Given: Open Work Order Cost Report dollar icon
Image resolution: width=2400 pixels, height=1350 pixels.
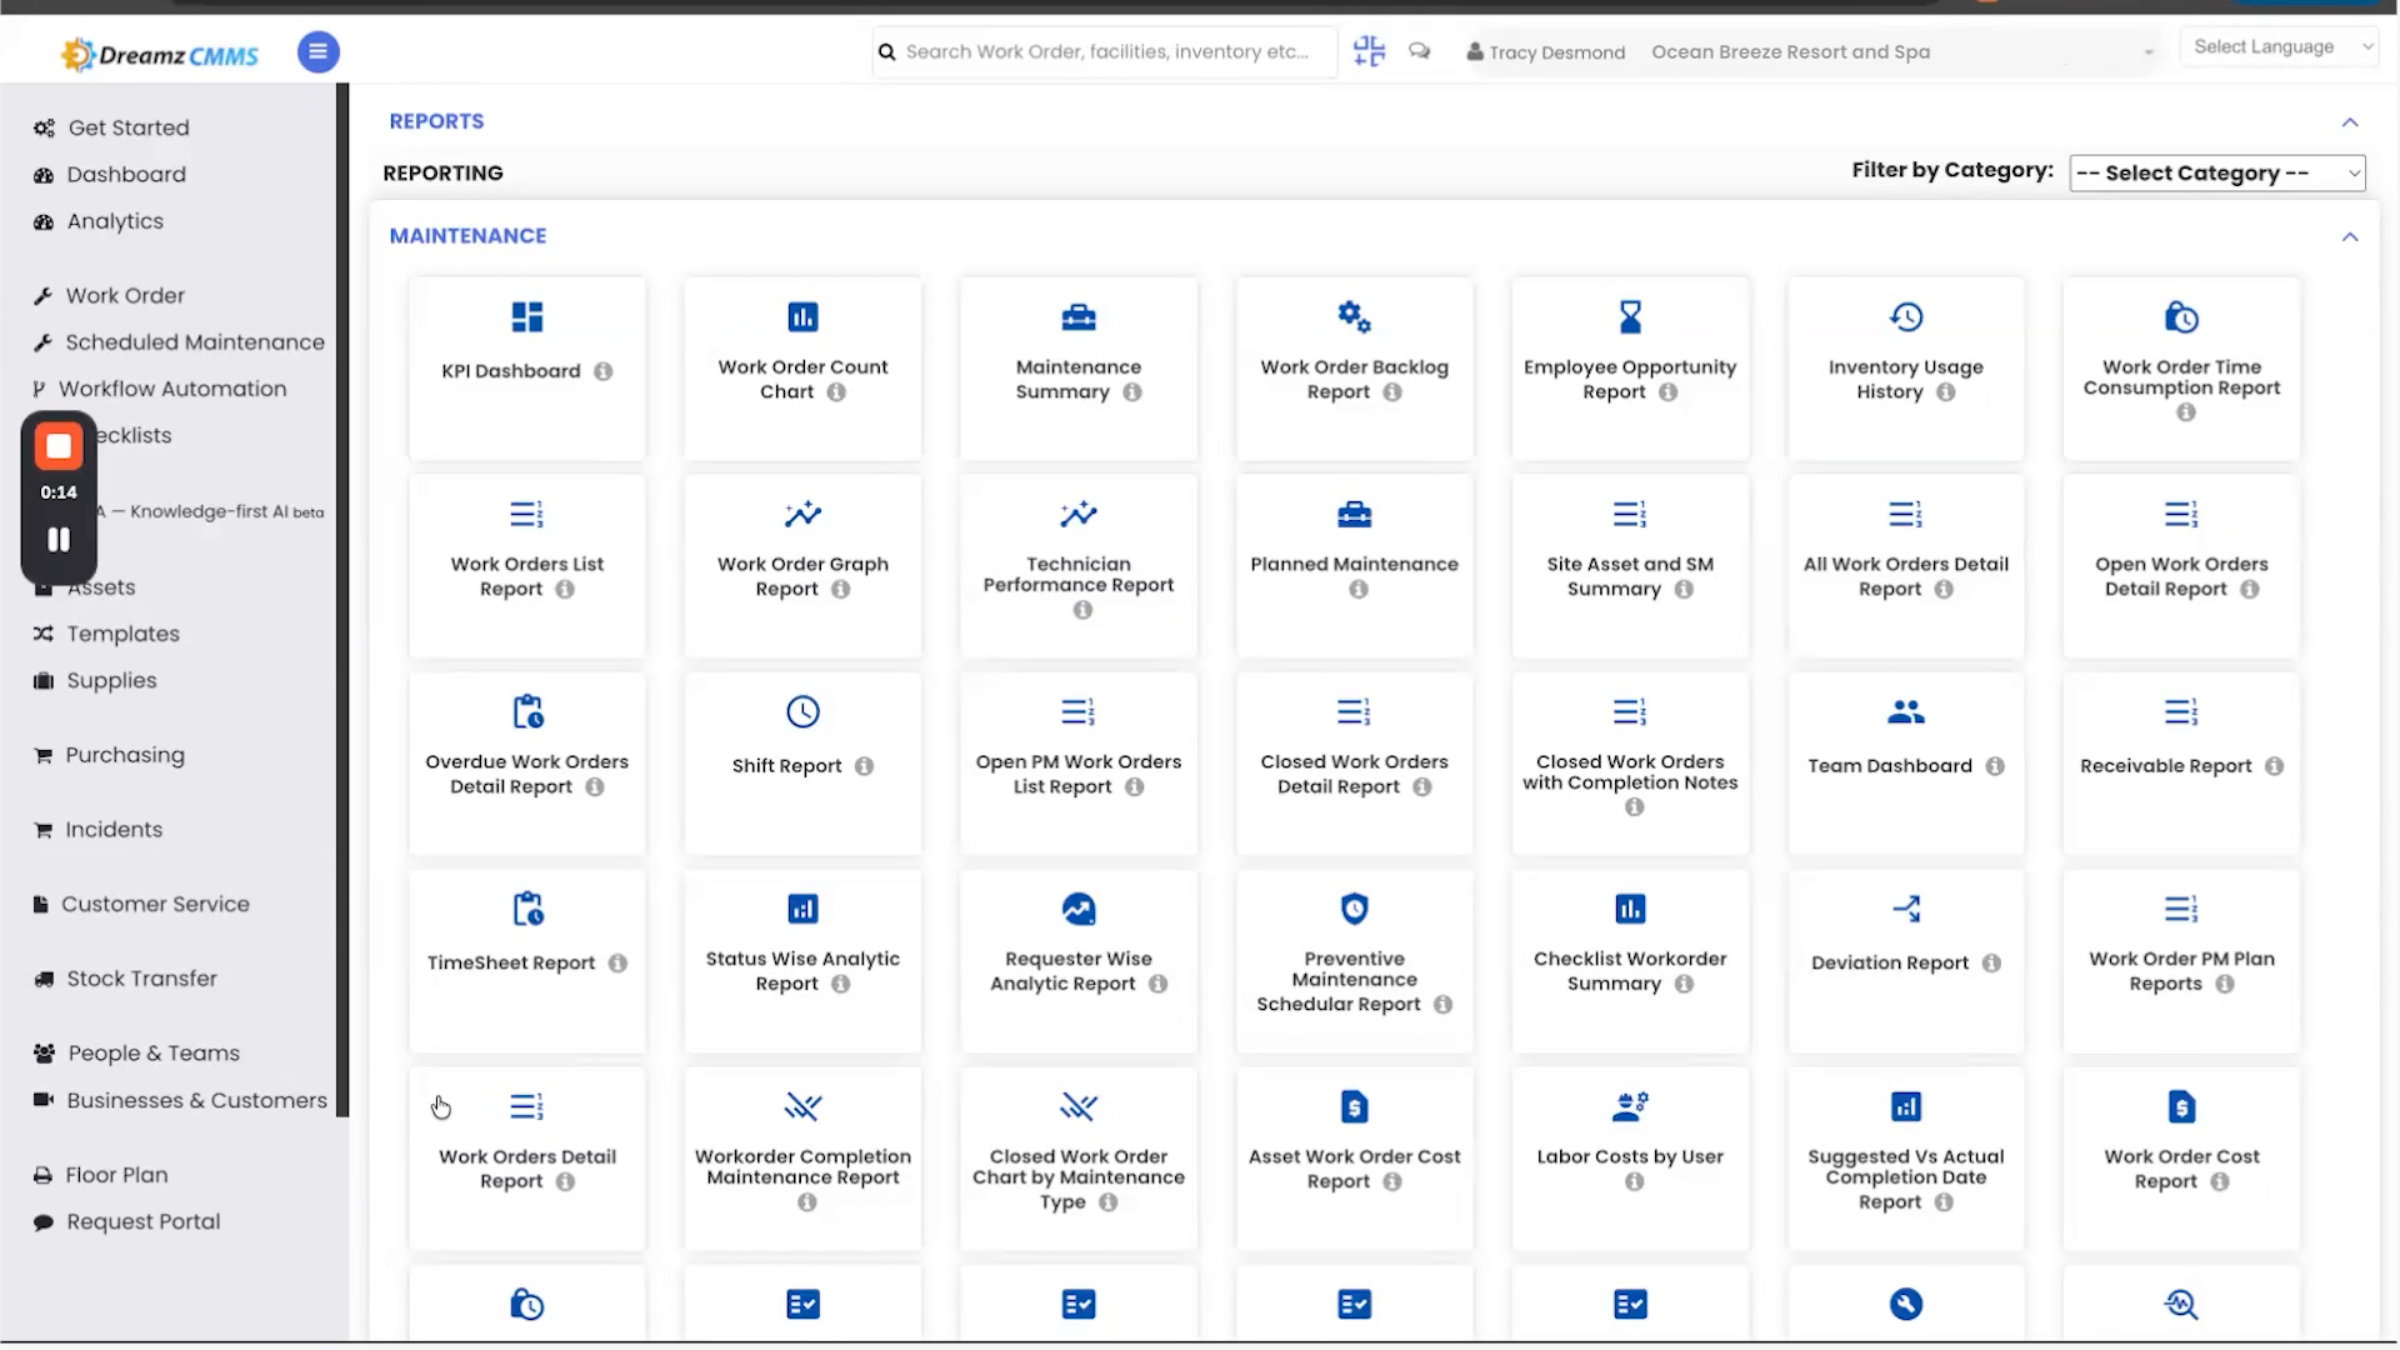Looking at the screenshot, I should pos(2182,1107).
